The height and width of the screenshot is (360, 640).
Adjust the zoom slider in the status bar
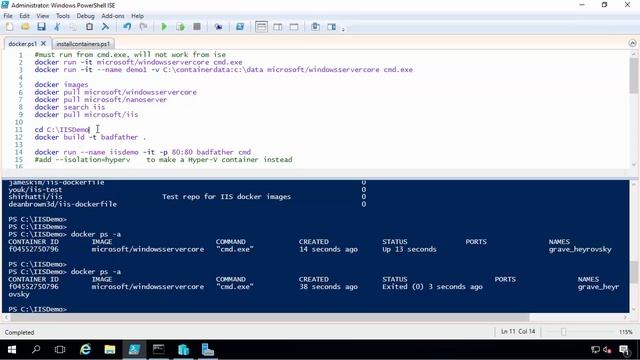[x=564, y=332]
